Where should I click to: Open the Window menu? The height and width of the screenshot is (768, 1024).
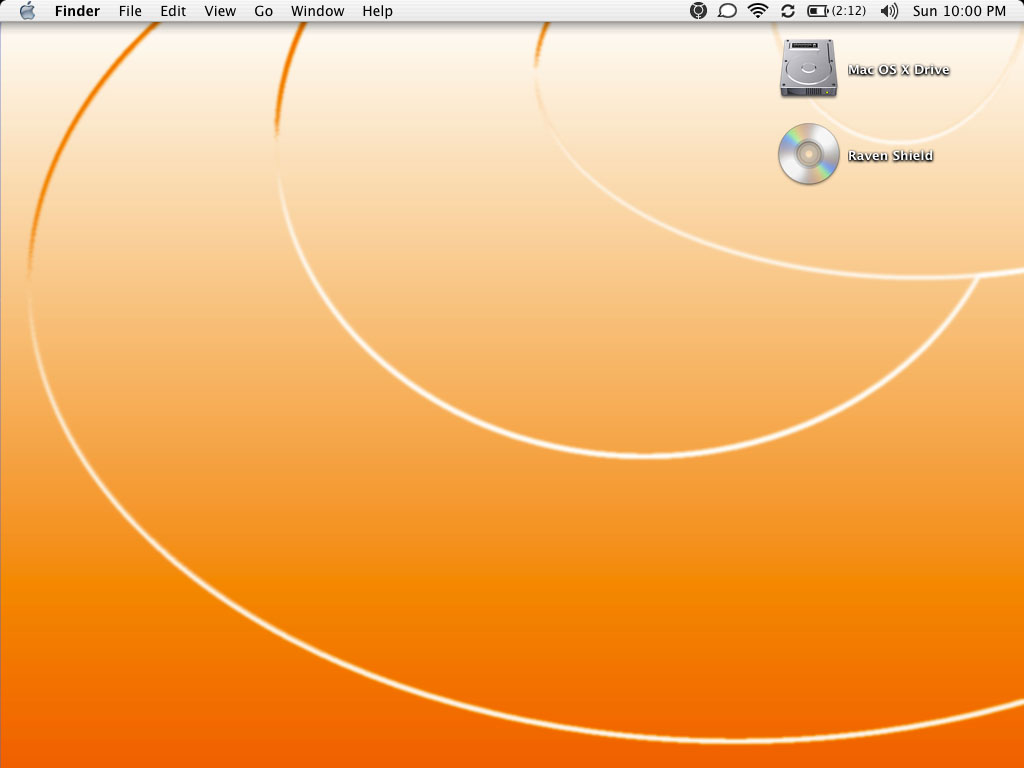click(317, 11)
